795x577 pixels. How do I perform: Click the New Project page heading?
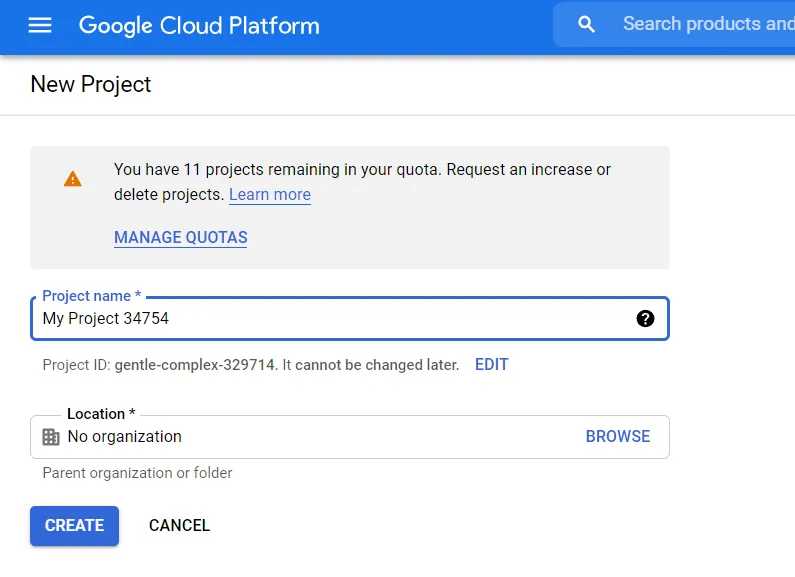click(x=91, y=85)
